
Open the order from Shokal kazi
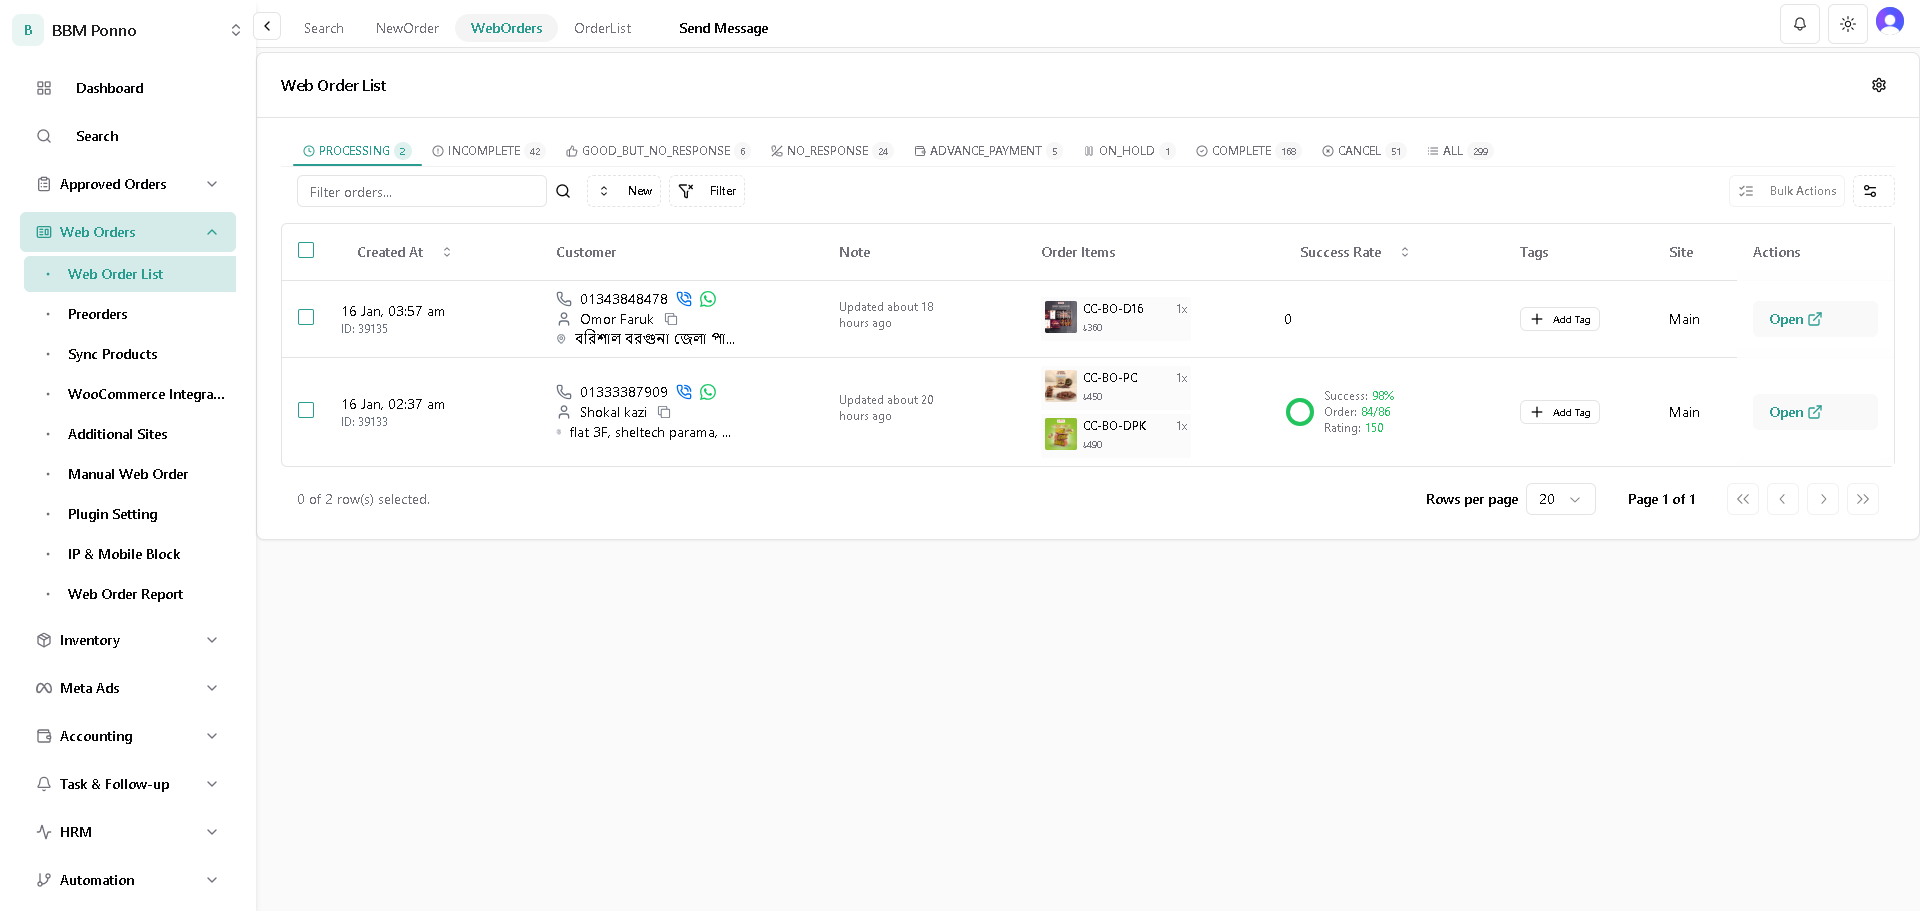1795,412
